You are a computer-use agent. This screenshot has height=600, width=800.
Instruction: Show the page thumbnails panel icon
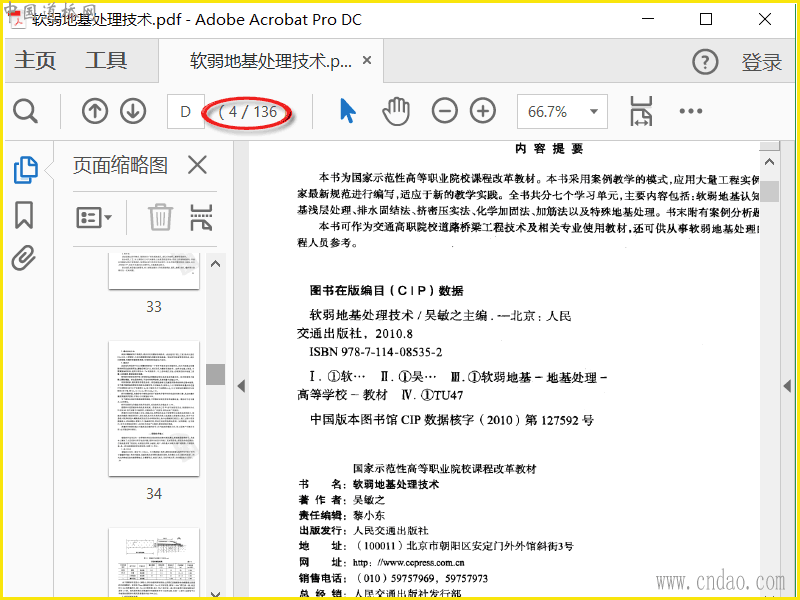click(x=25, y=170)
